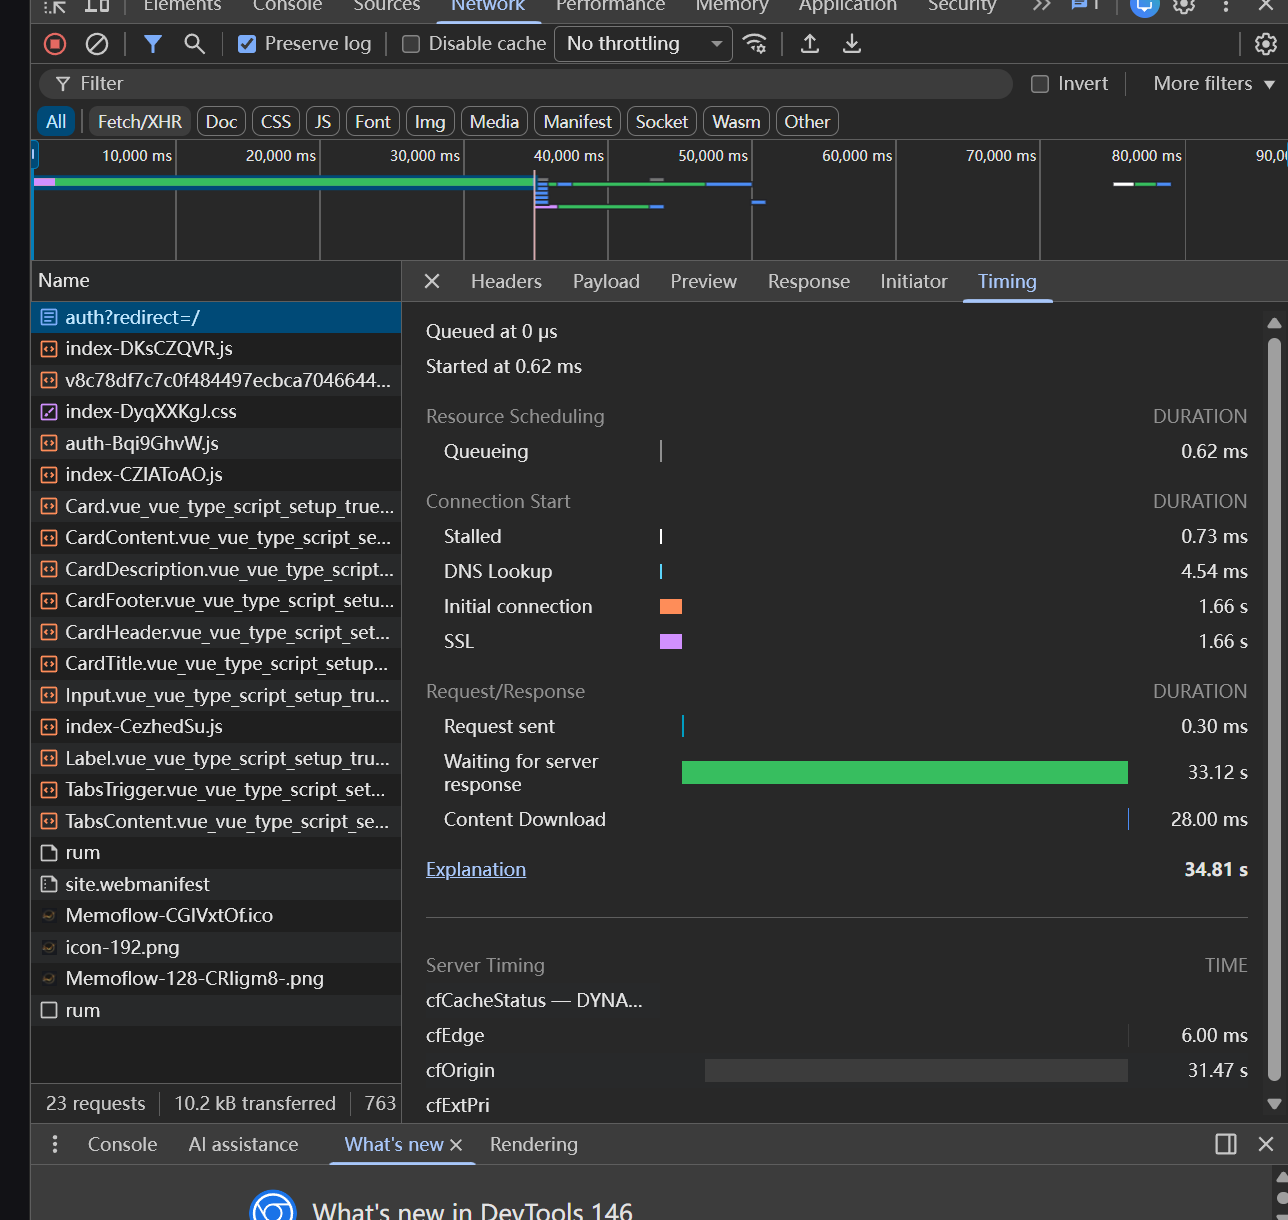This screenshot has width=1288, height=1220.
Task: Expand the More filters dropdown
Action: [x=1214, y=84]
